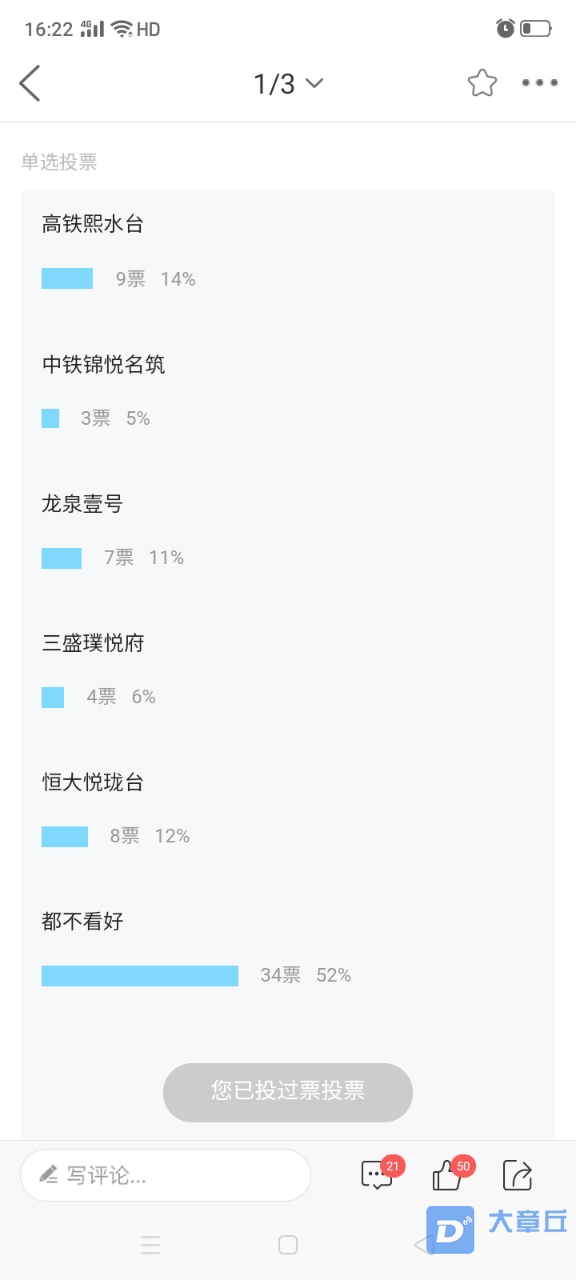
Task: Tap the share icon
Action: click(x=518, y=1175)
